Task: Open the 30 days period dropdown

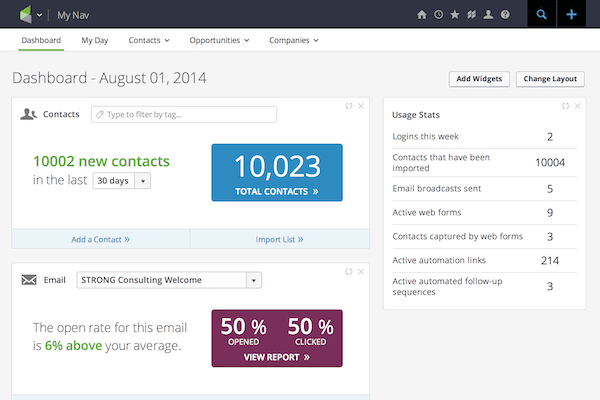Action: click(x=122, y=181)
